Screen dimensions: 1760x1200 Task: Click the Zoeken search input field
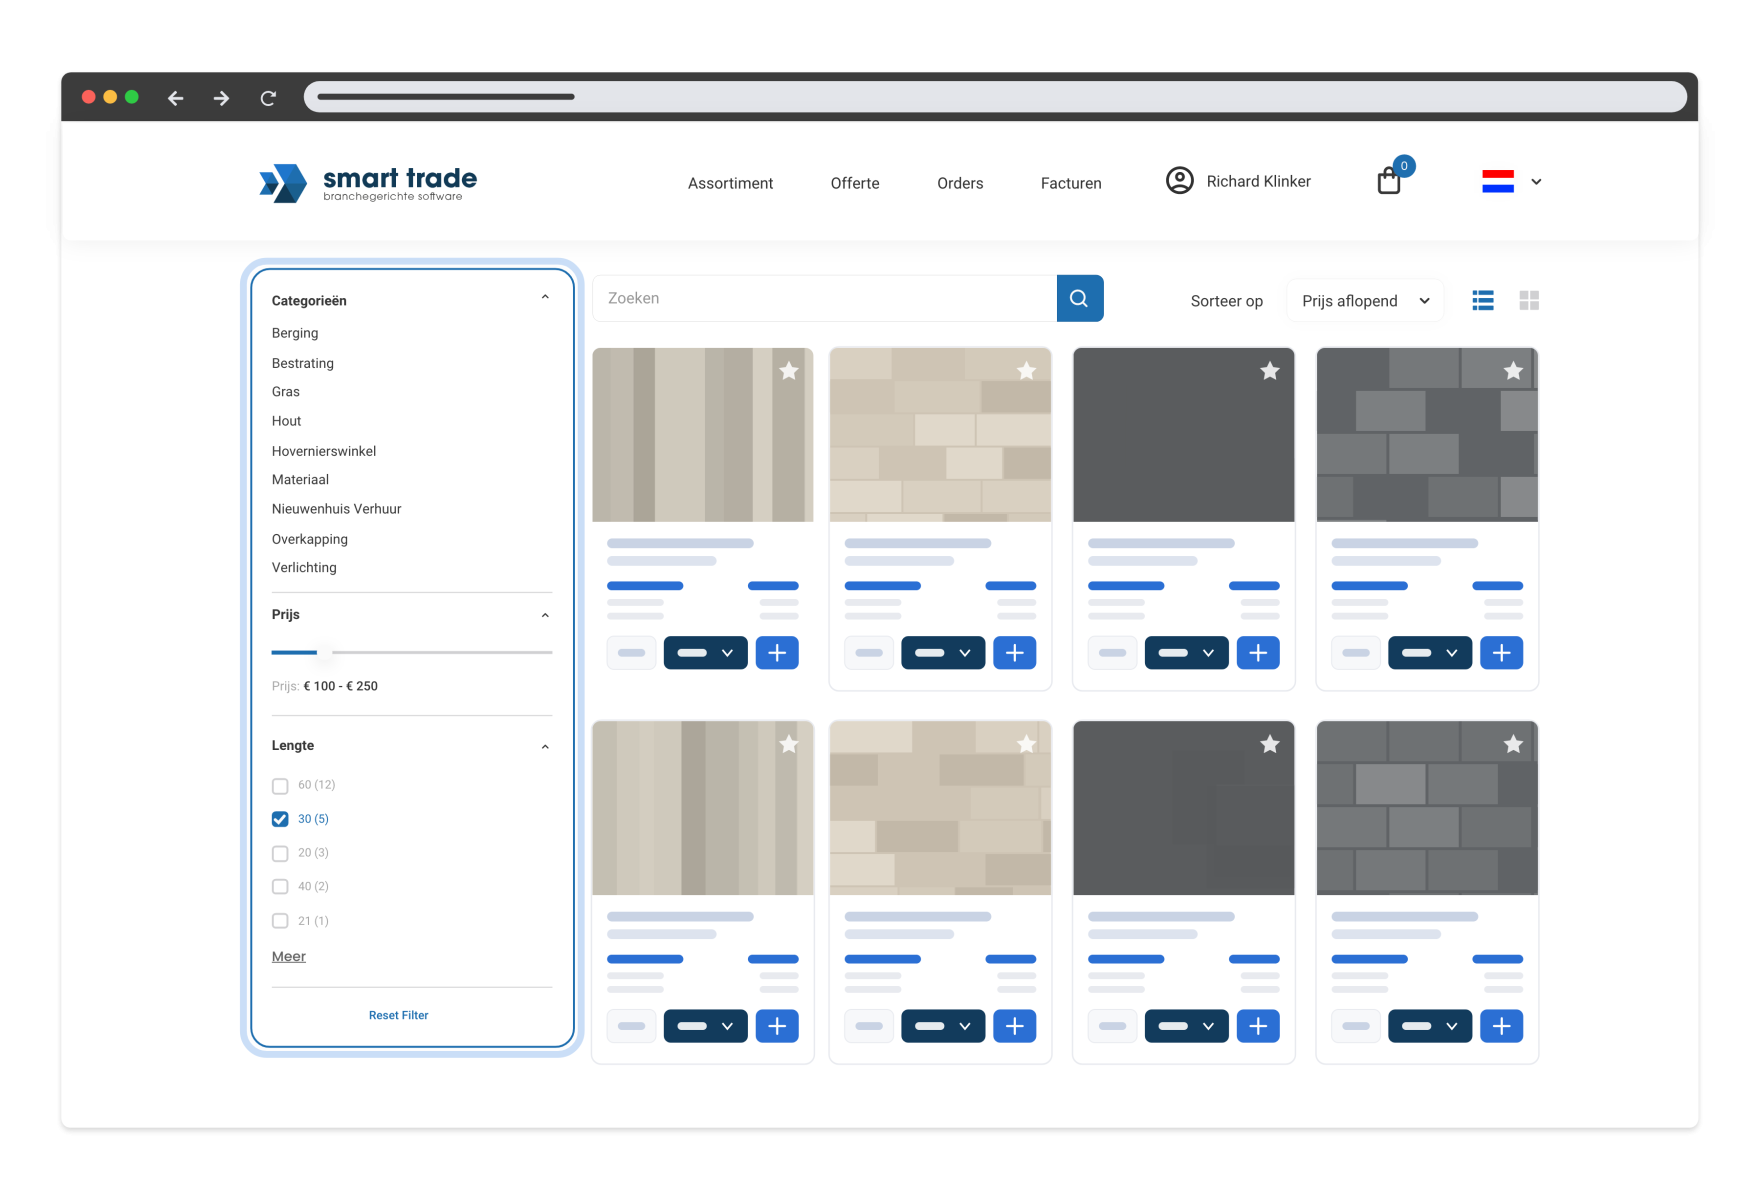pos(824,298)
